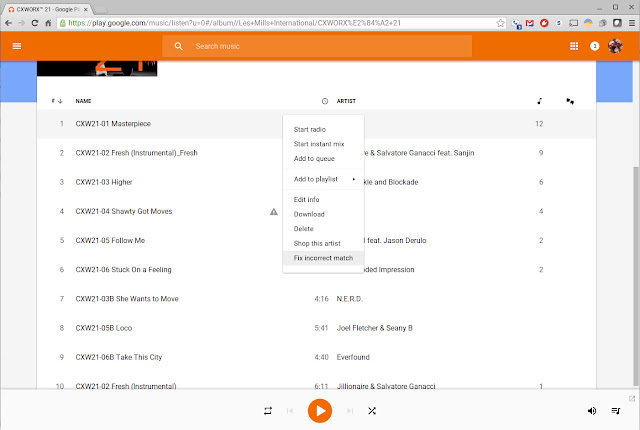The width and height of the screenshot is (640, 430).
Task: Close the CXWORX 21 browser tab
Action: click(x=86, y=9)
